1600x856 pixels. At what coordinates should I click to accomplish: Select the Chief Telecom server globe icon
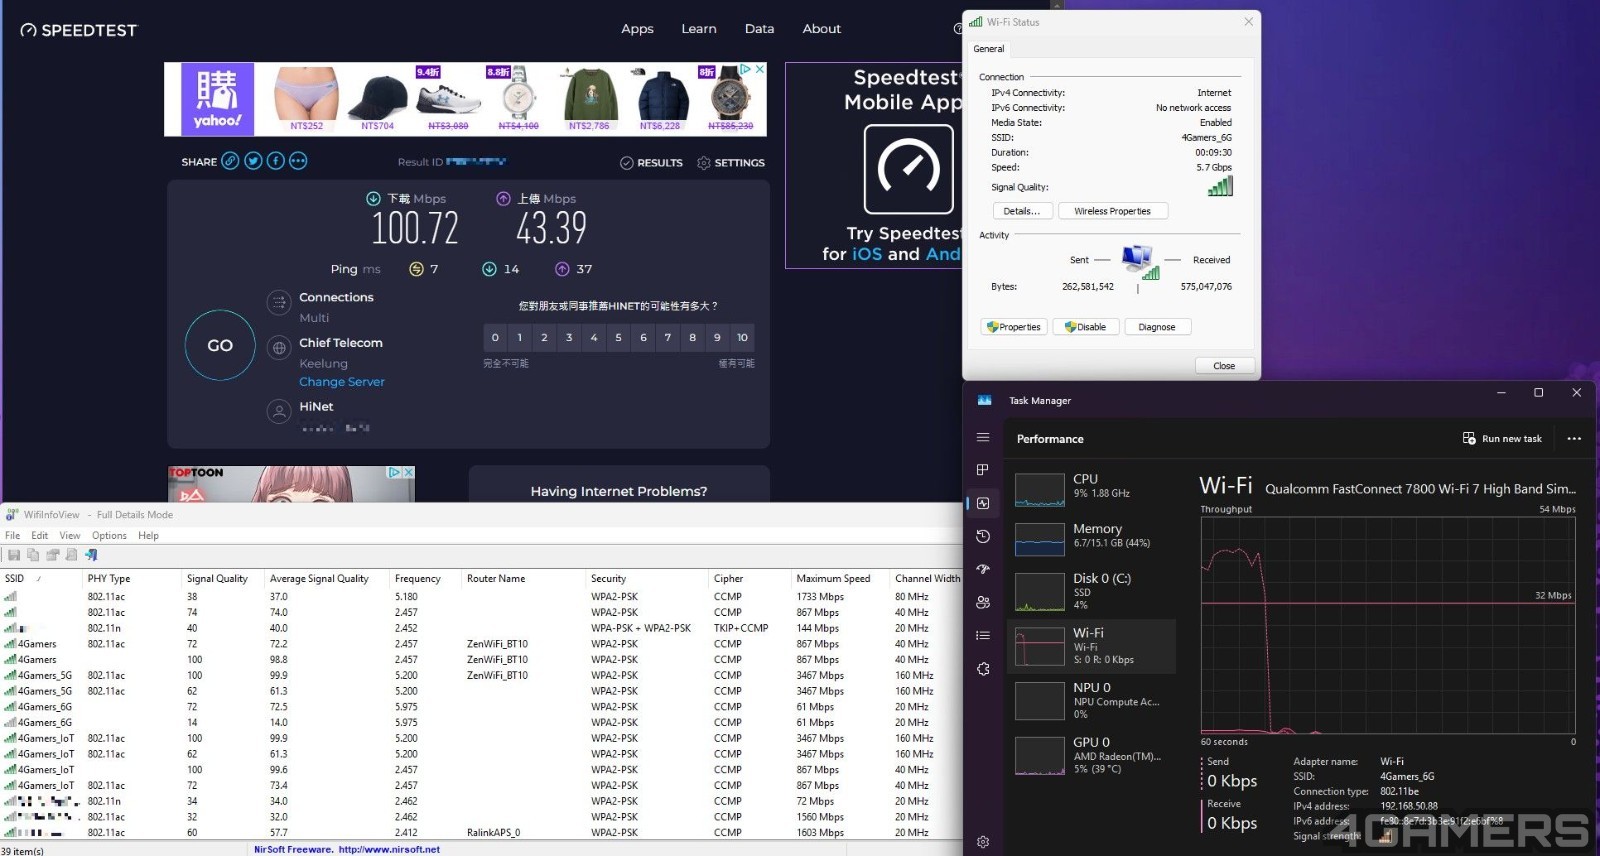coord(279,348)
